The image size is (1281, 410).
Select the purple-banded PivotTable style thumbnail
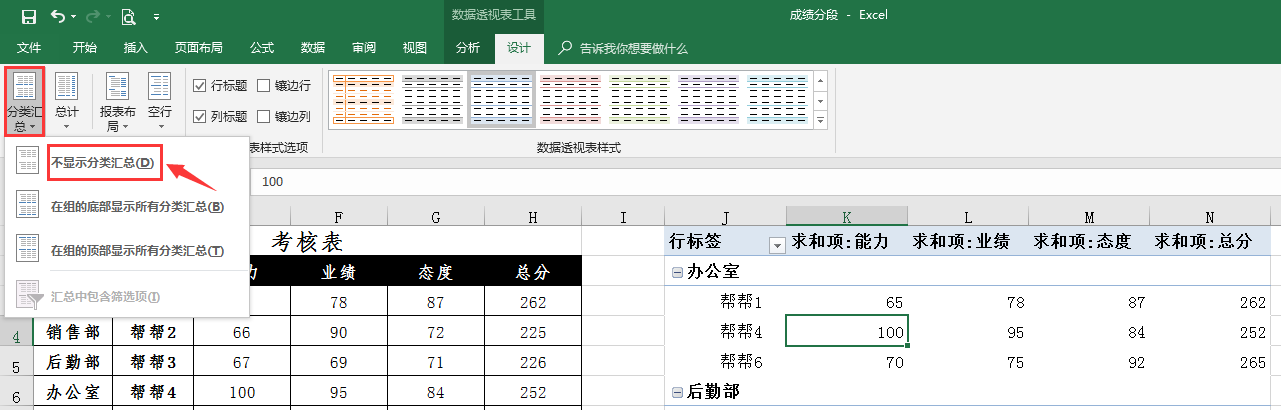tap(708, 99)
